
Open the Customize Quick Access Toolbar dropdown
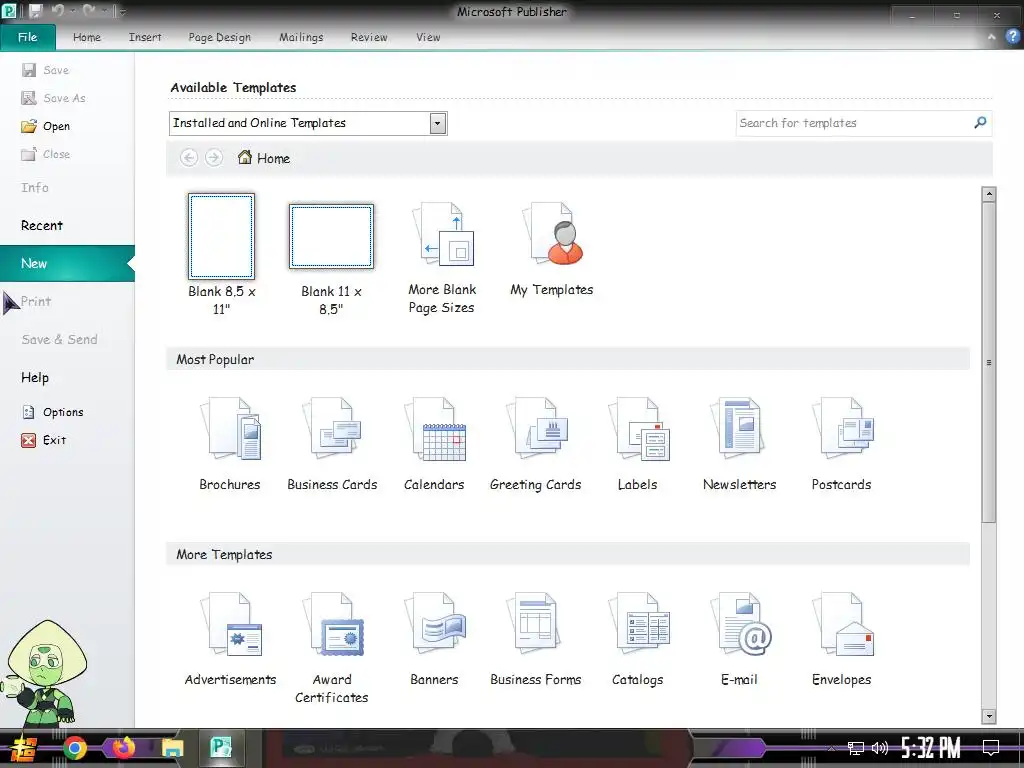point(122,12)
